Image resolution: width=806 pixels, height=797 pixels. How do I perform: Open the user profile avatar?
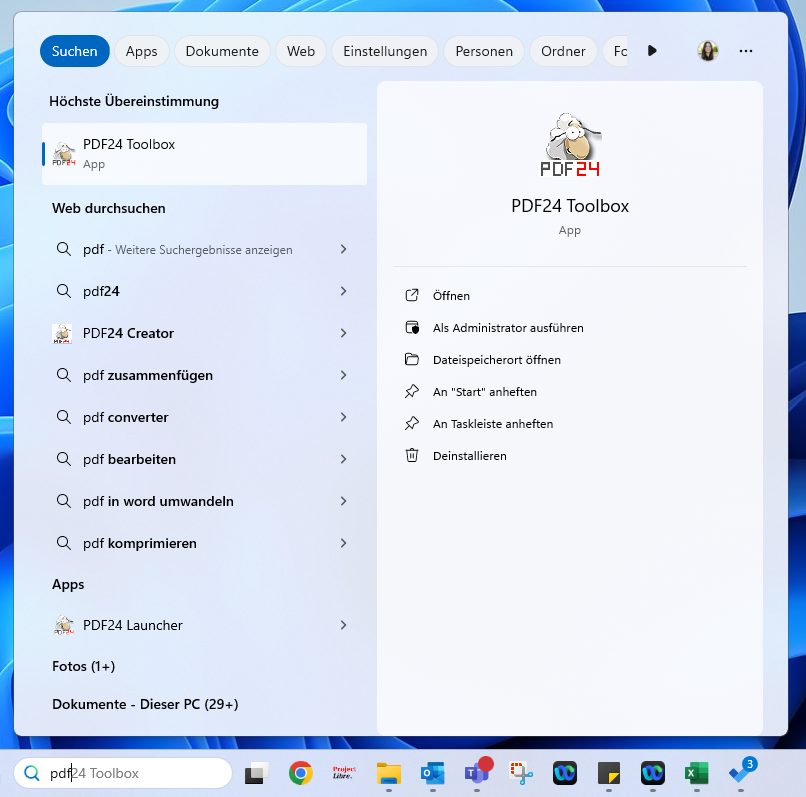click(x=708, y=51)
